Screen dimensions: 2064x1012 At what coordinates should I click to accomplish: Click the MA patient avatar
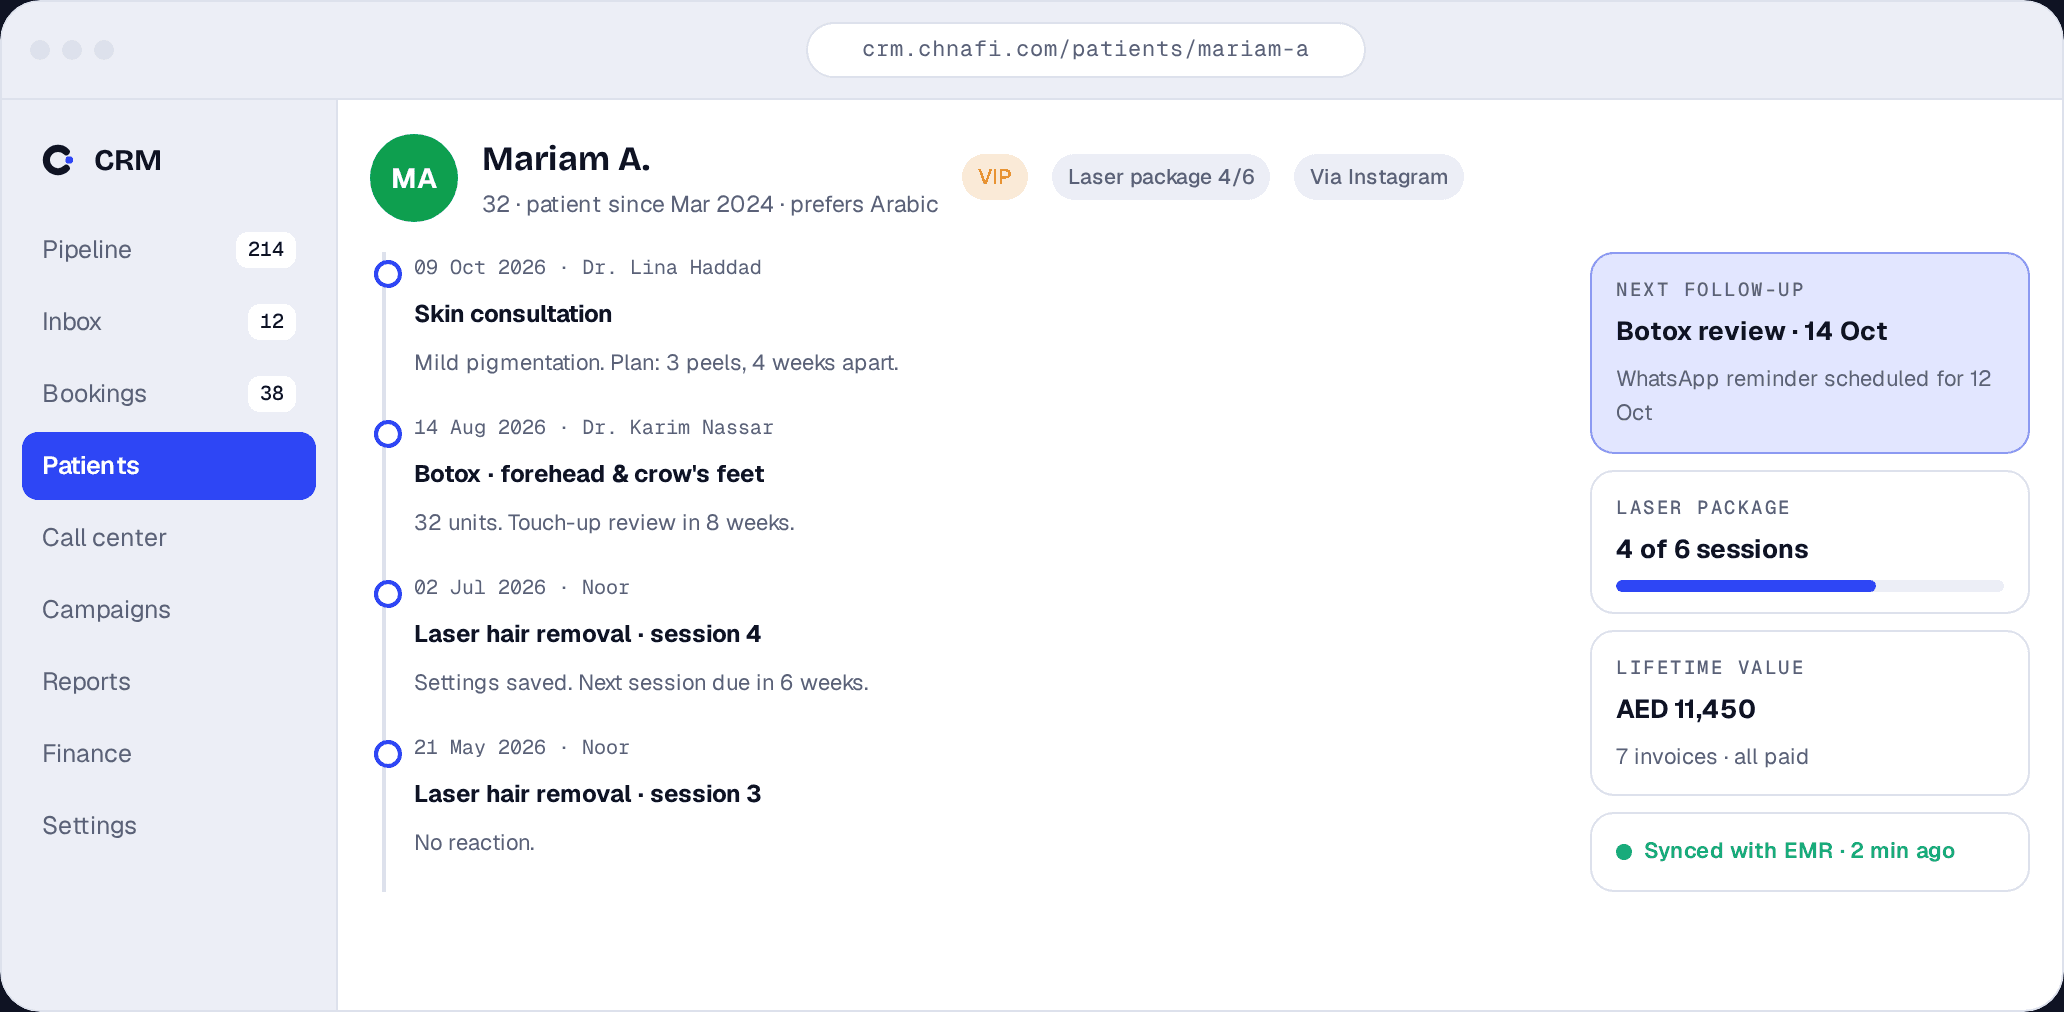click(x=414, y=178)
